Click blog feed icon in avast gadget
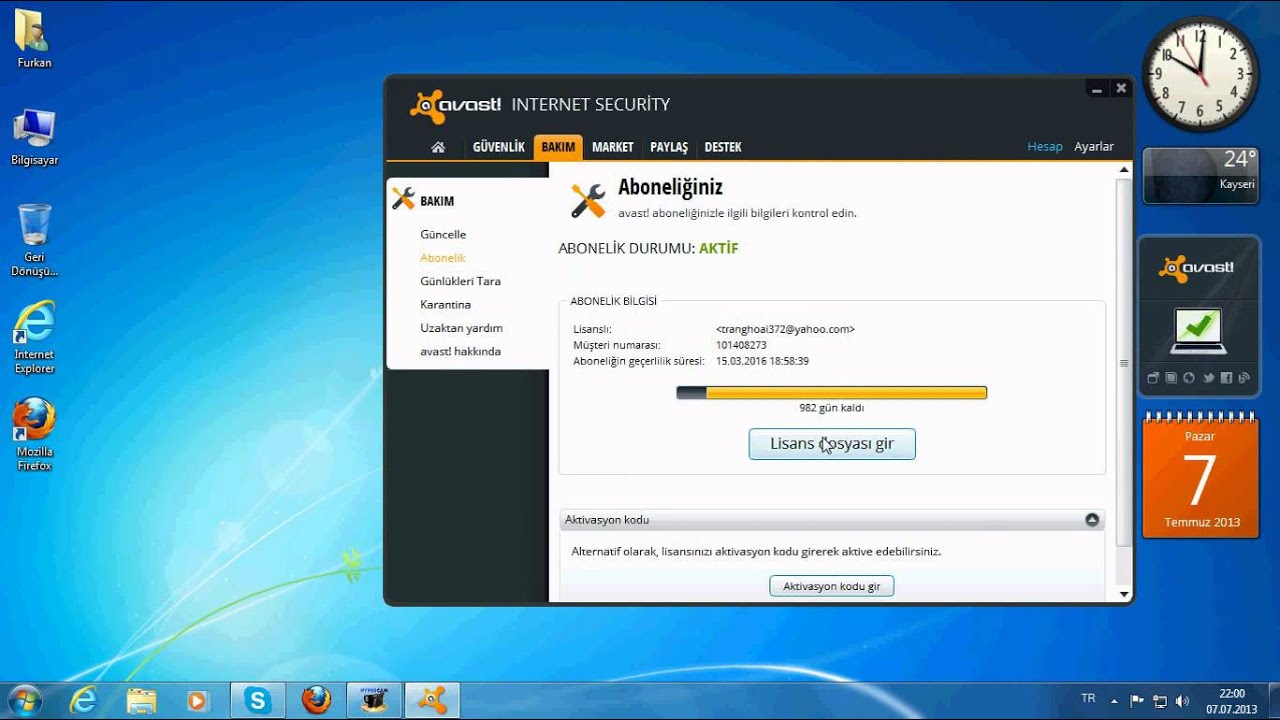This screenshot has width=1280, height=720. [x=1244, y=378]
